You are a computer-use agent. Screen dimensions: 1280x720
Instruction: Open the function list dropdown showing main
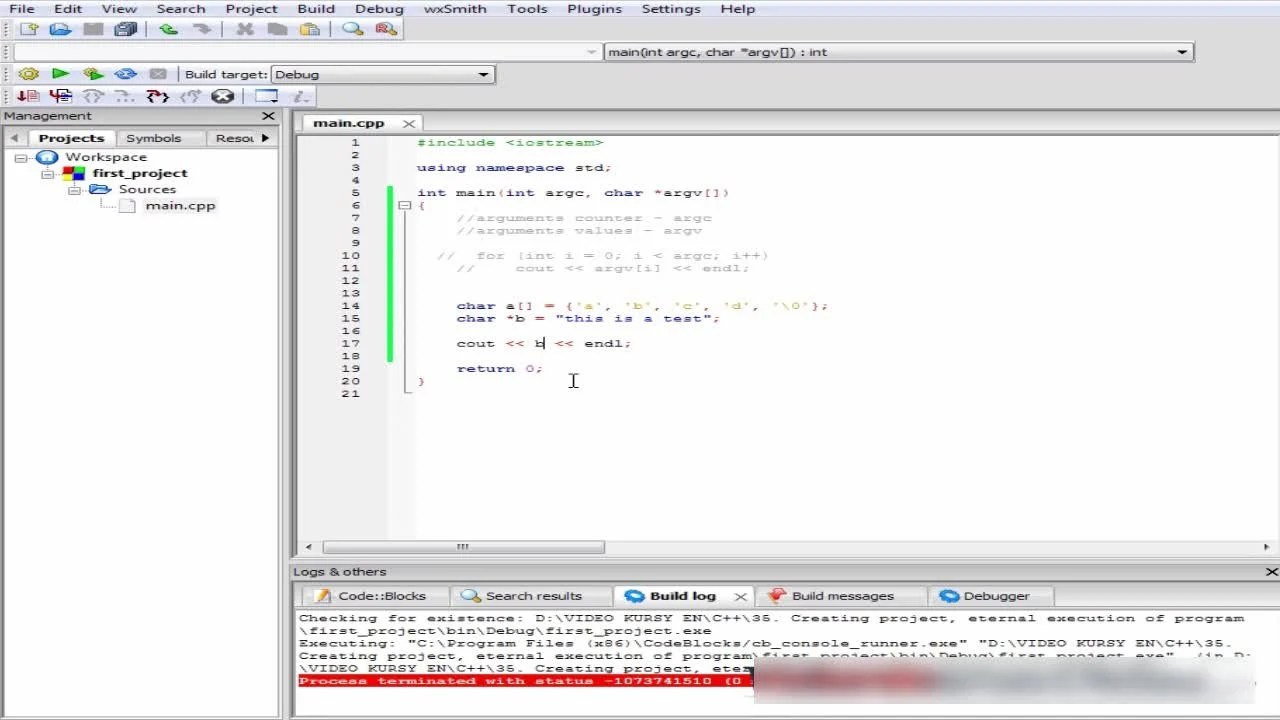coord(1182,52)
